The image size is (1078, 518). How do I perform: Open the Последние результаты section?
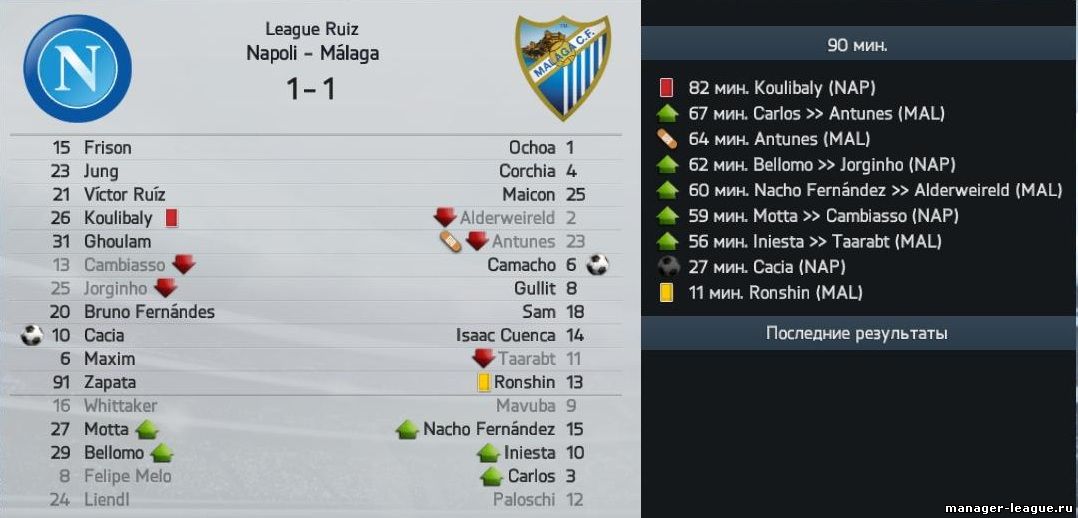(858, 334)
